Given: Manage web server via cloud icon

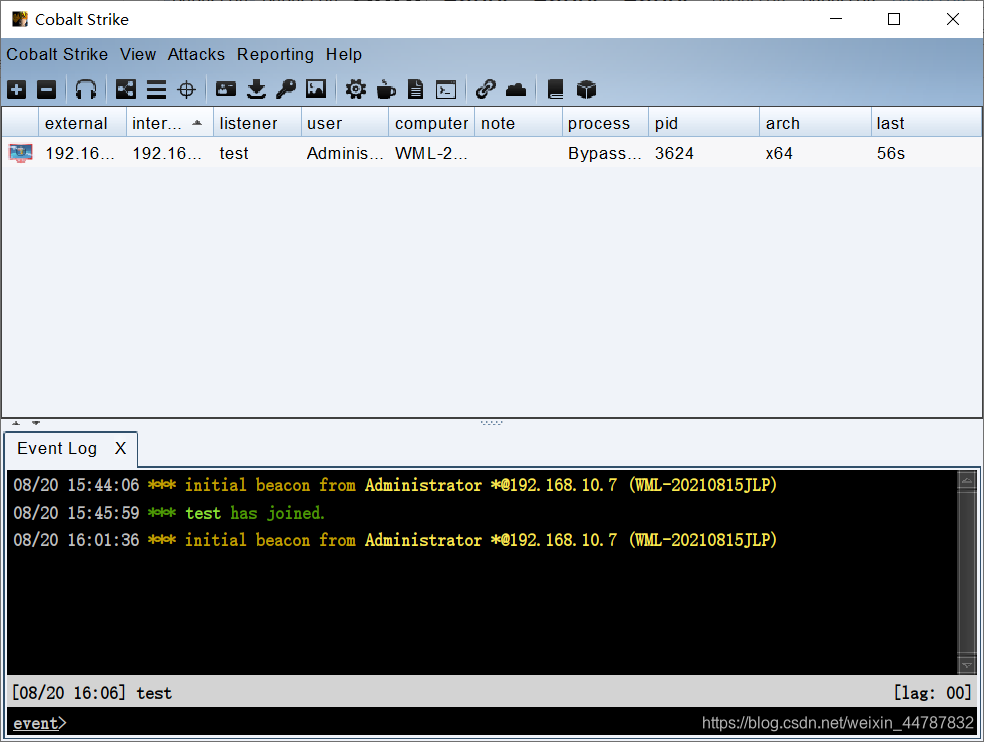Looking at the screenshot, I should pos(516,90).
